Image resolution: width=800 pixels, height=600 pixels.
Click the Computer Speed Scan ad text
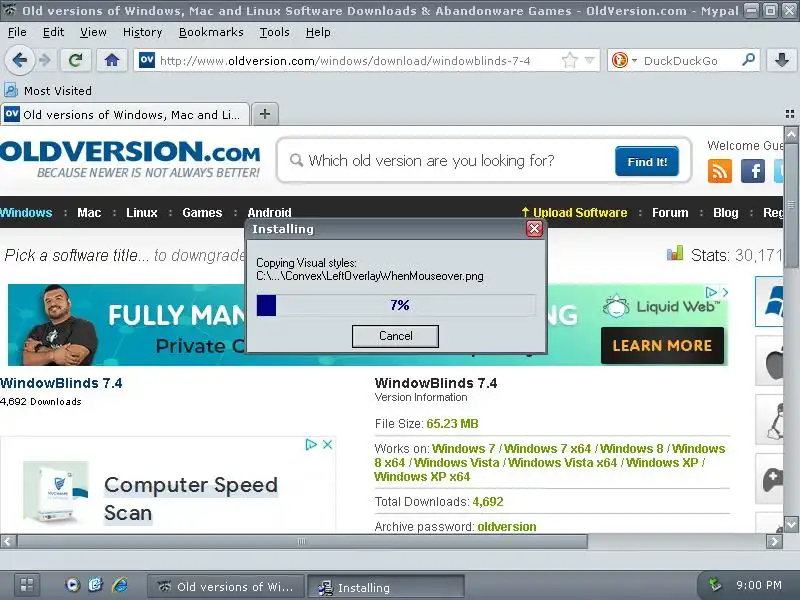click(x=191, y=498)
